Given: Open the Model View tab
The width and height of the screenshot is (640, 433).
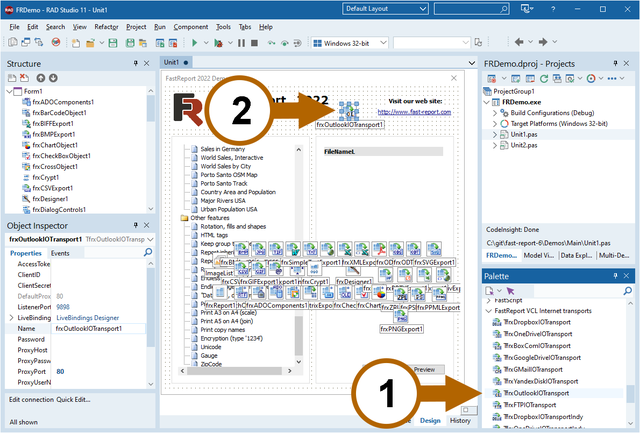Looking at the screenshot, I should [538, 255].
